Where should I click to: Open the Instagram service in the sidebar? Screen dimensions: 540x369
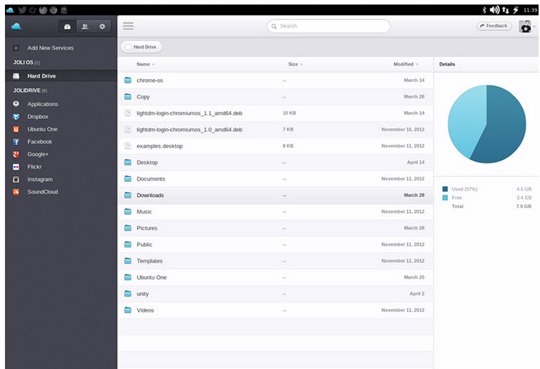pyautogui.click(x=40, y=179)
